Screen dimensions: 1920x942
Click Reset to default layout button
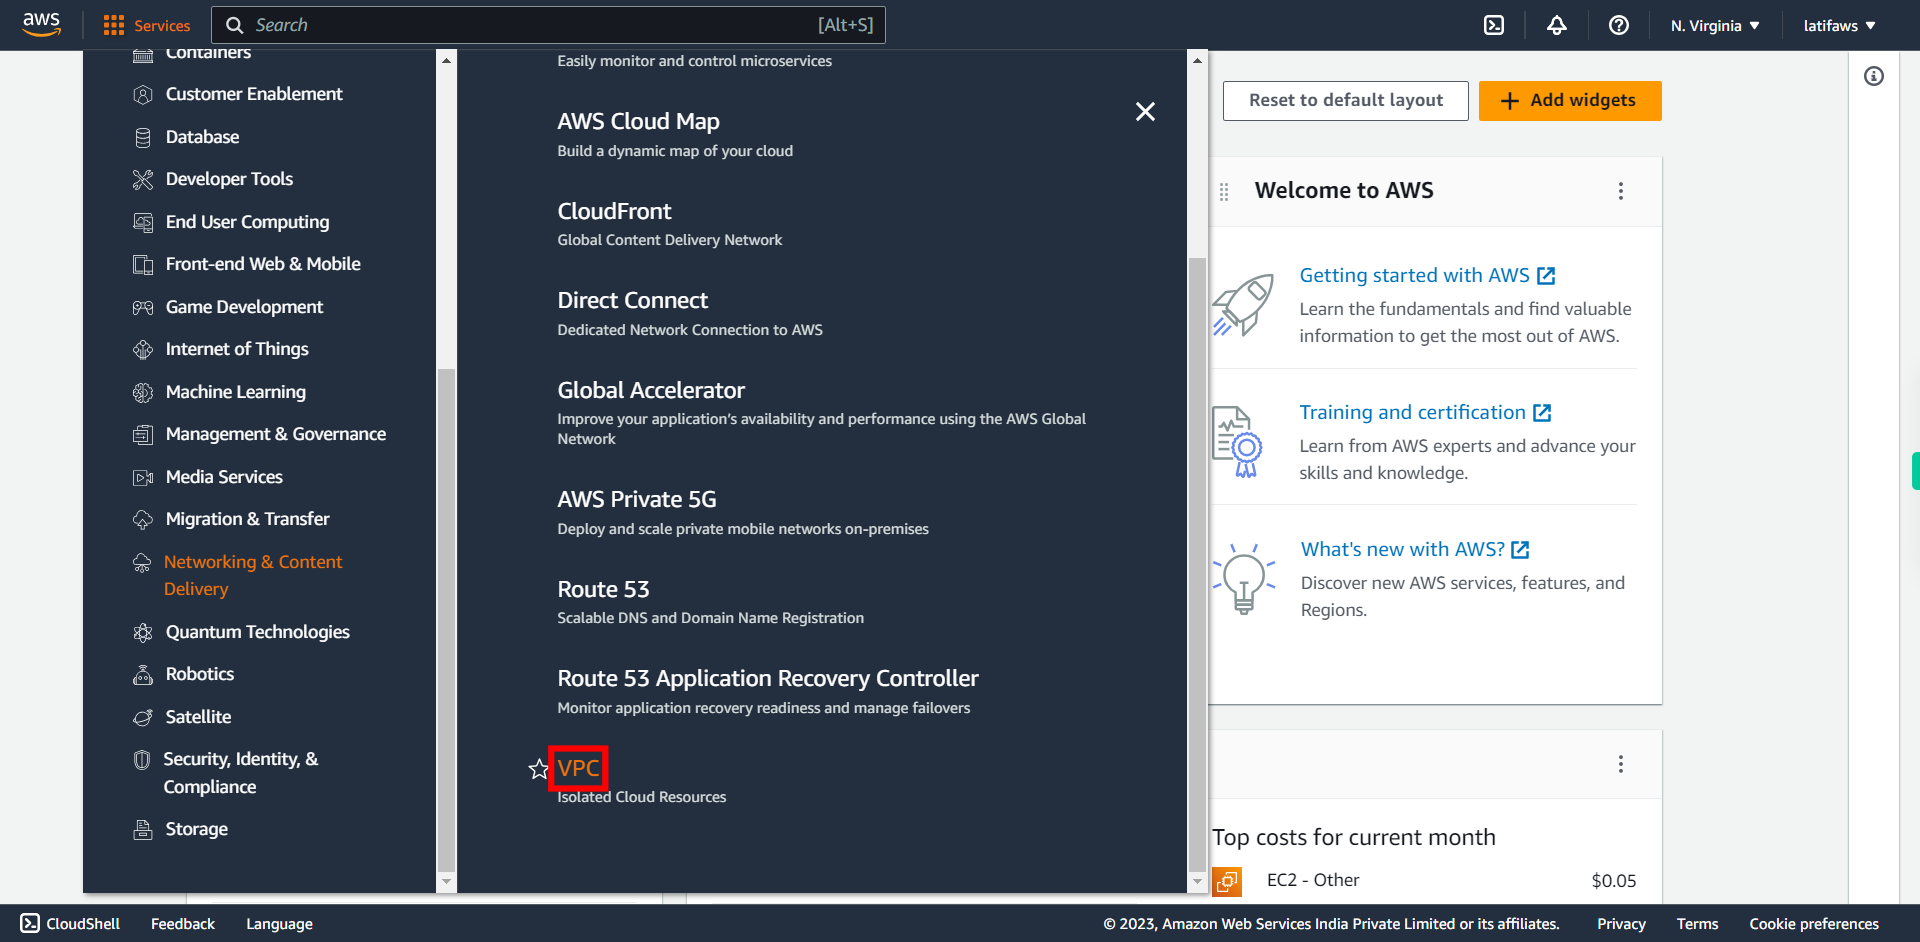click(x=1346, y=100)
